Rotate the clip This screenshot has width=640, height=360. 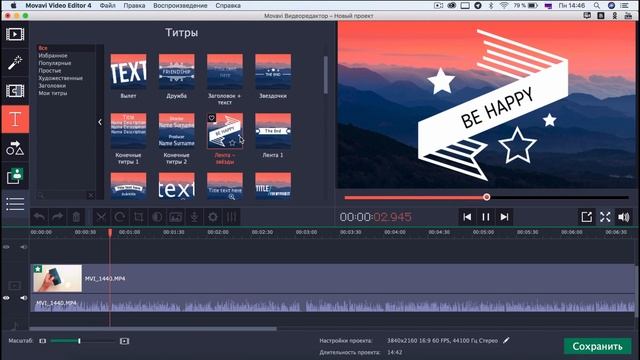[120, 217]
